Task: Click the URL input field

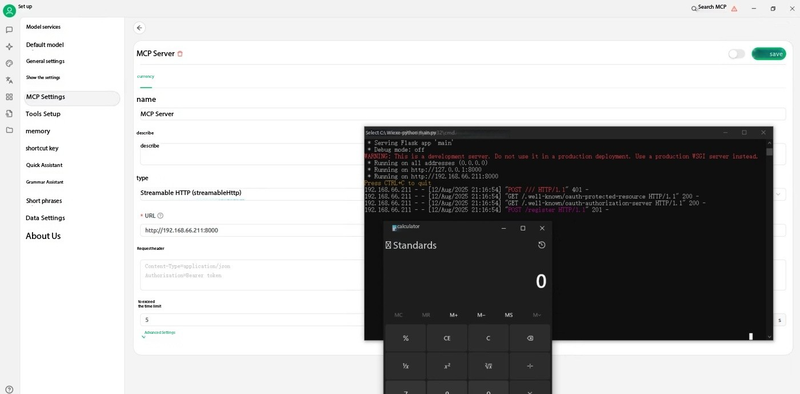Action: (x=253, y=230)
